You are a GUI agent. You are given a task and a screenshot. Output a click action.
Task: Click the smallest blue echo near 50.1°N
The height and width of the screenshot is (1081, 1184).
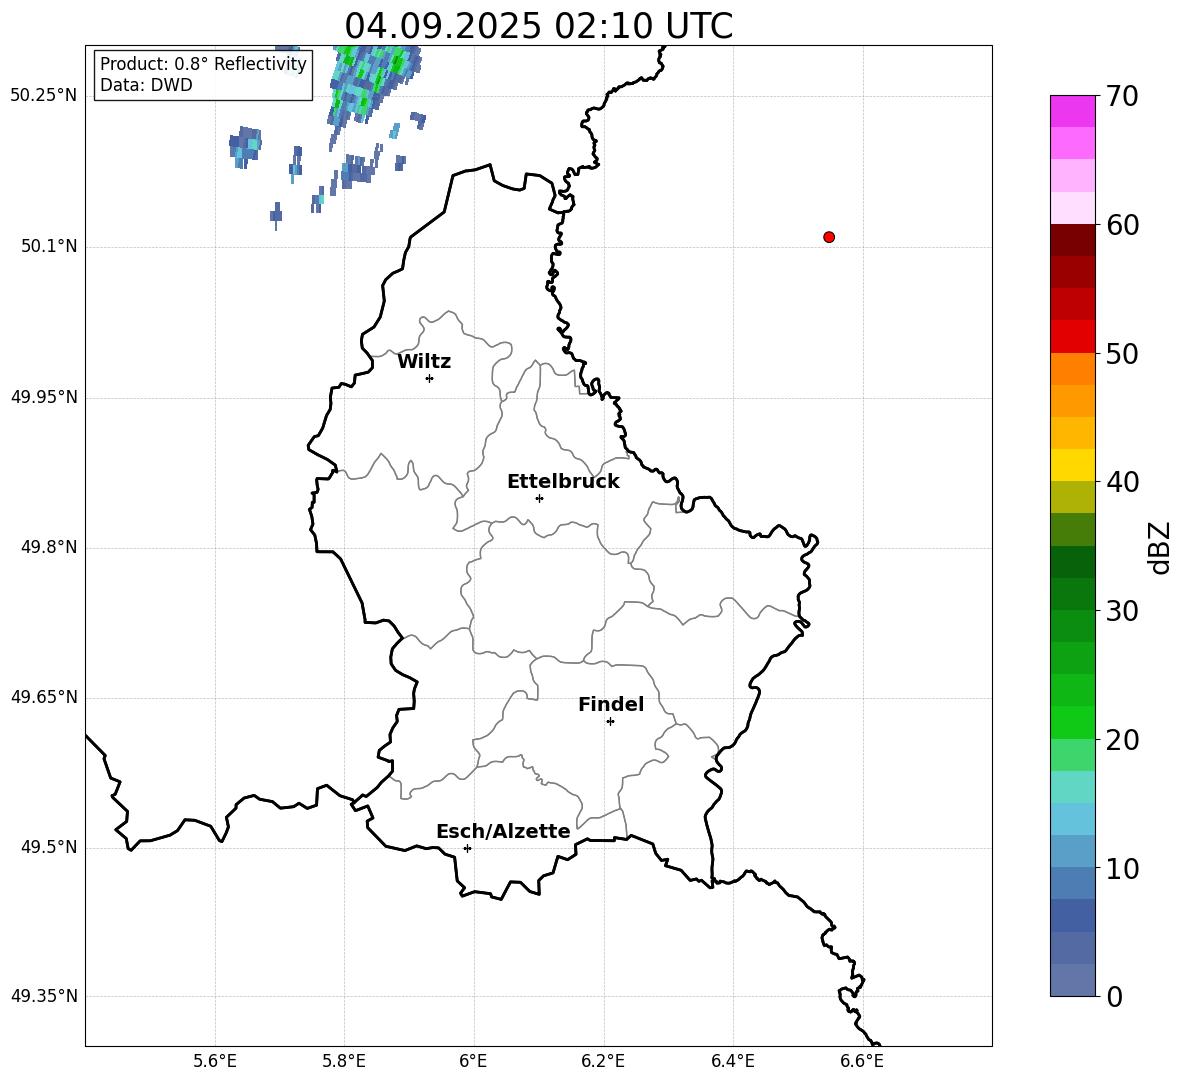pos(276,215)
